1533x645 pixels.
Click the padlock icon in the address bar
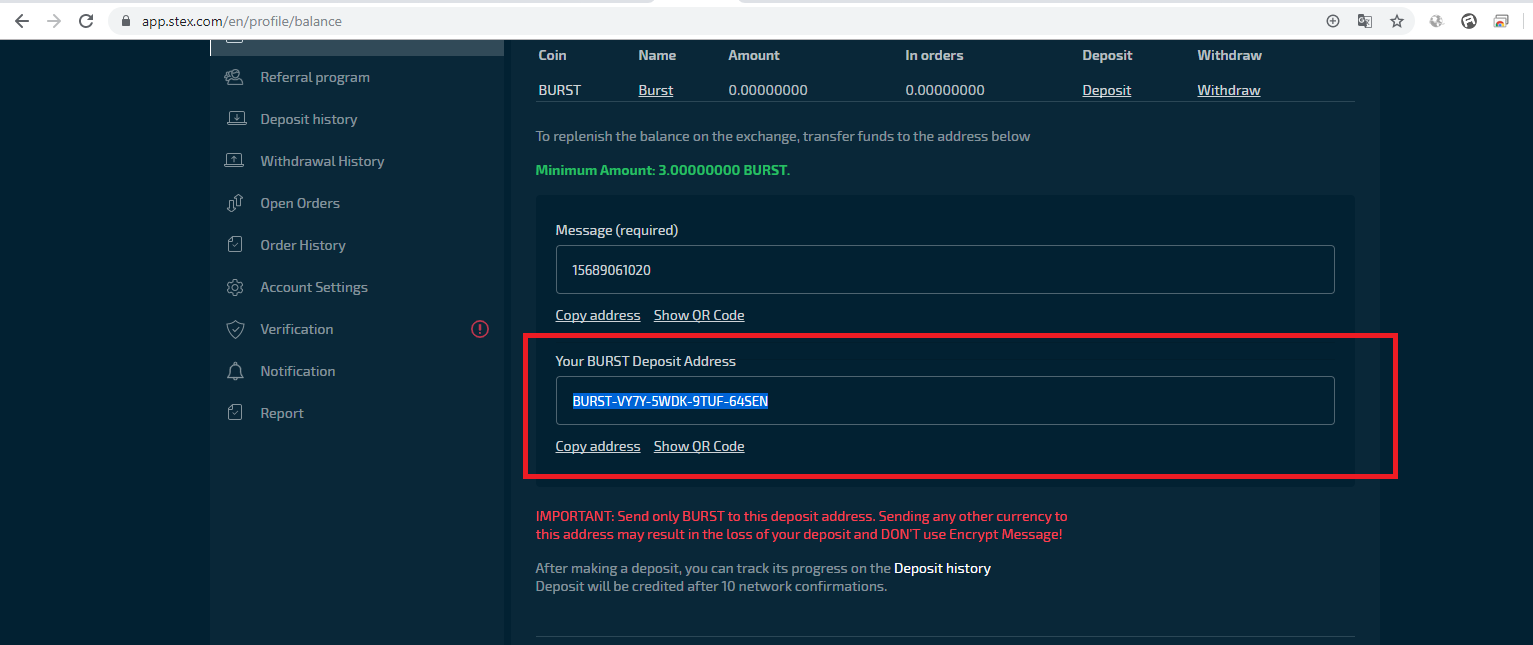click(x=125, y=21)
